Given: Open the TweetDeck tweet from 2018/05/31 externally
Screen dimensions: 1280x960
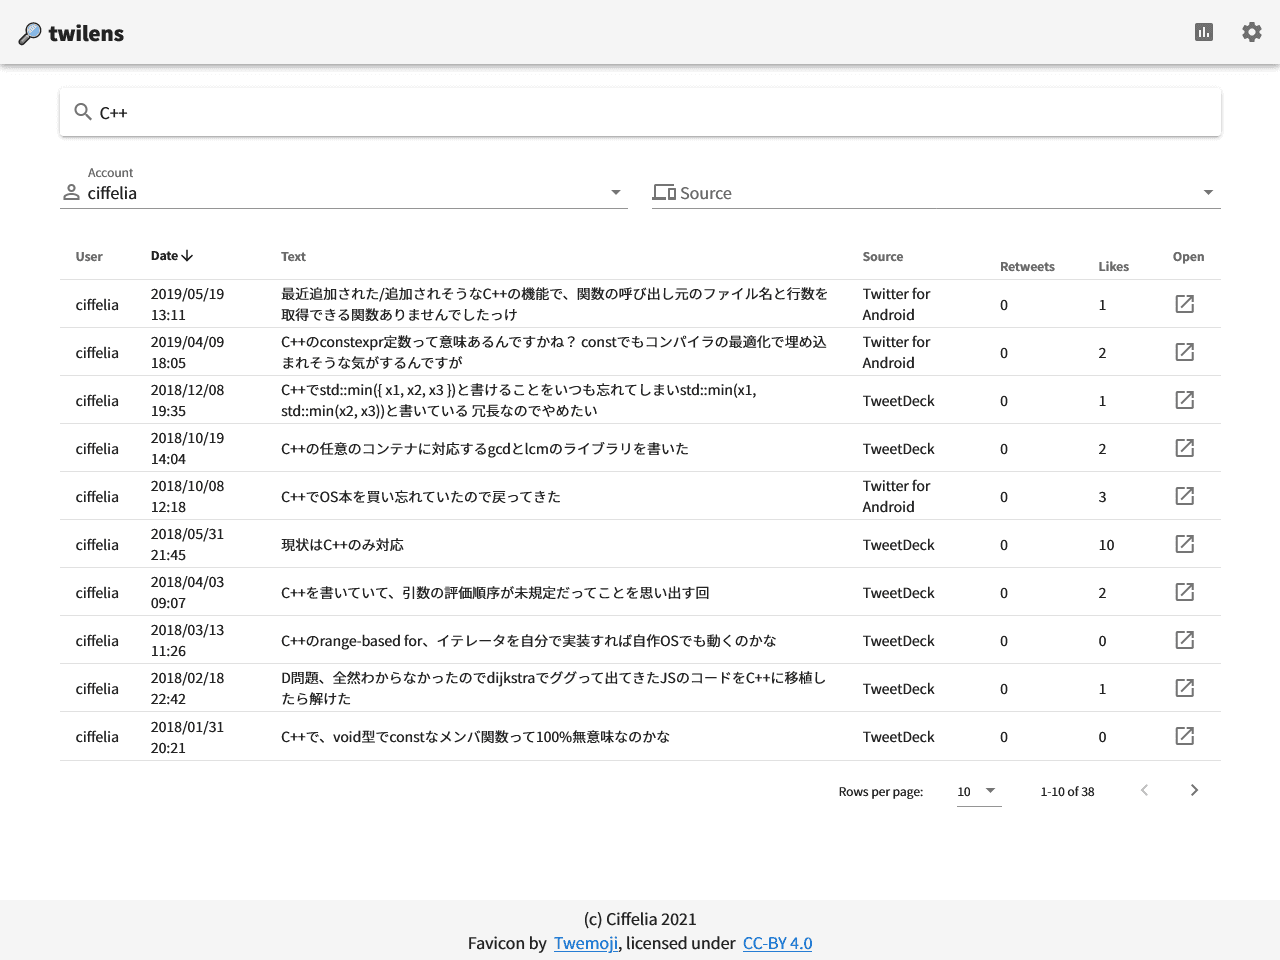Looking at the screenshot, I should tap(1184, 544).
